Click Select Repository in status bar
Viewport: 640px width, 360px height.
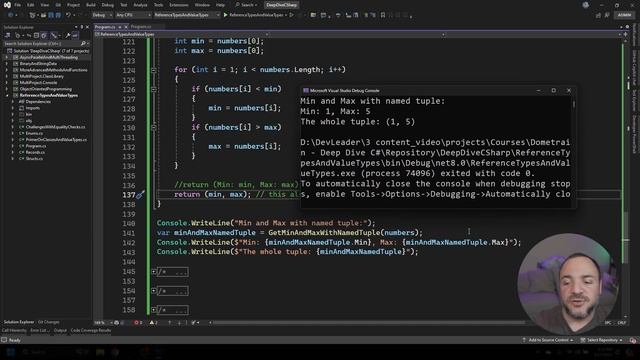tap(602, 340)
